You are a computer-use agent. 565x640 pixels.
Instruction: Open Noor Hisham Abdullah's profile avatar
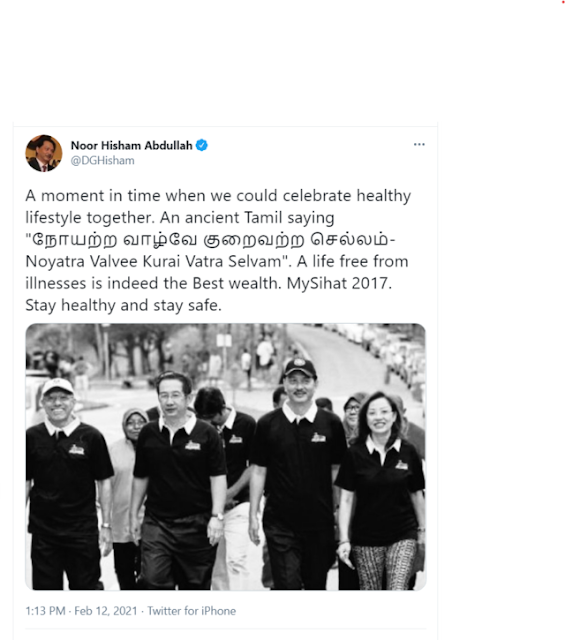tap(44, 153)
